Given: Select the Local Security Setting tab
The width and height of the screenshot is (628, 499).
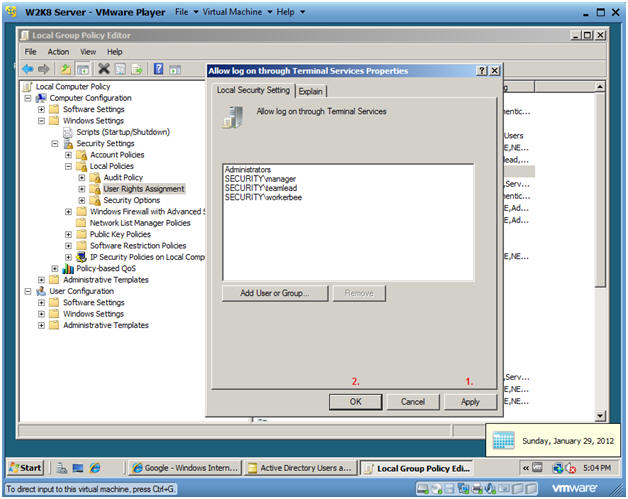Looking at the screenshot, I should point(253,90).
